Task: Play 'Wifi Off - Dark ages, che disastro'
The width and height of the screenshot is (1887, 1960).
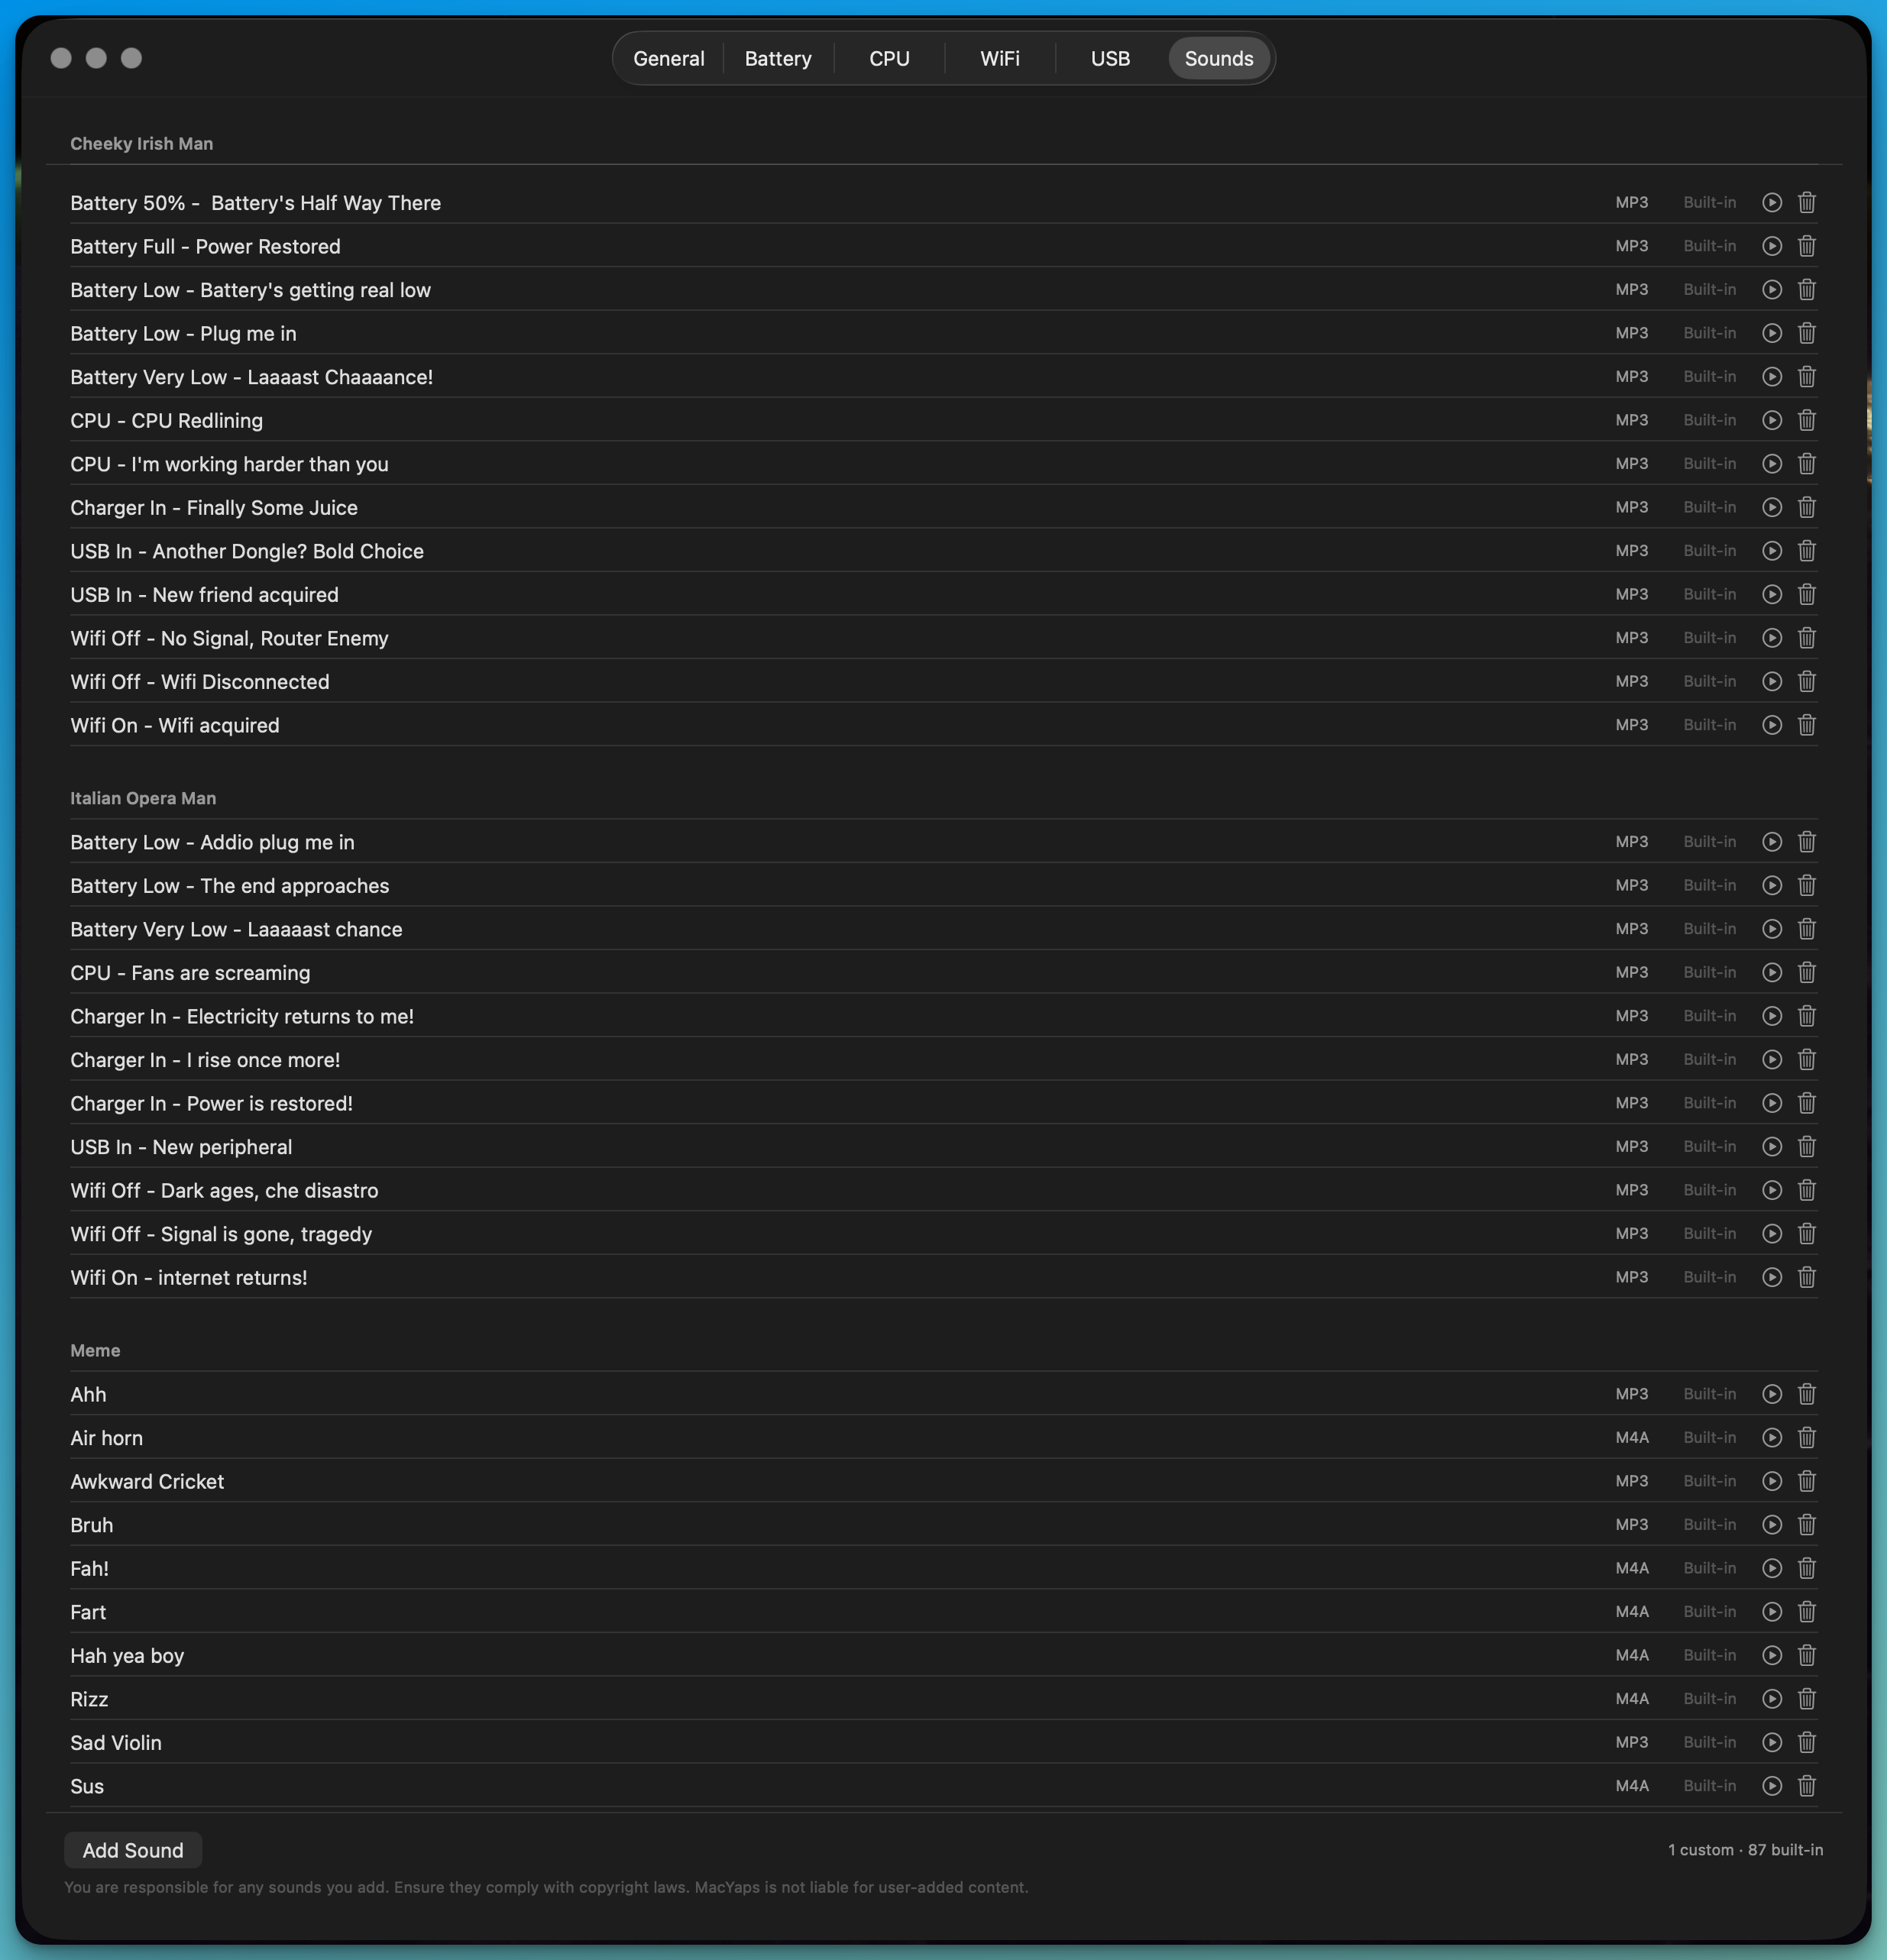Action: 1771,1190
